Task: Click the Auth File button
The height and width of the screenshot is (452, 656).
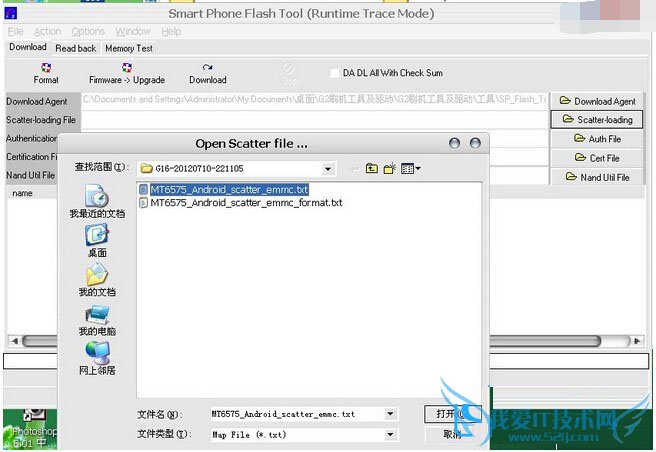Action: [x=597, y=139]
